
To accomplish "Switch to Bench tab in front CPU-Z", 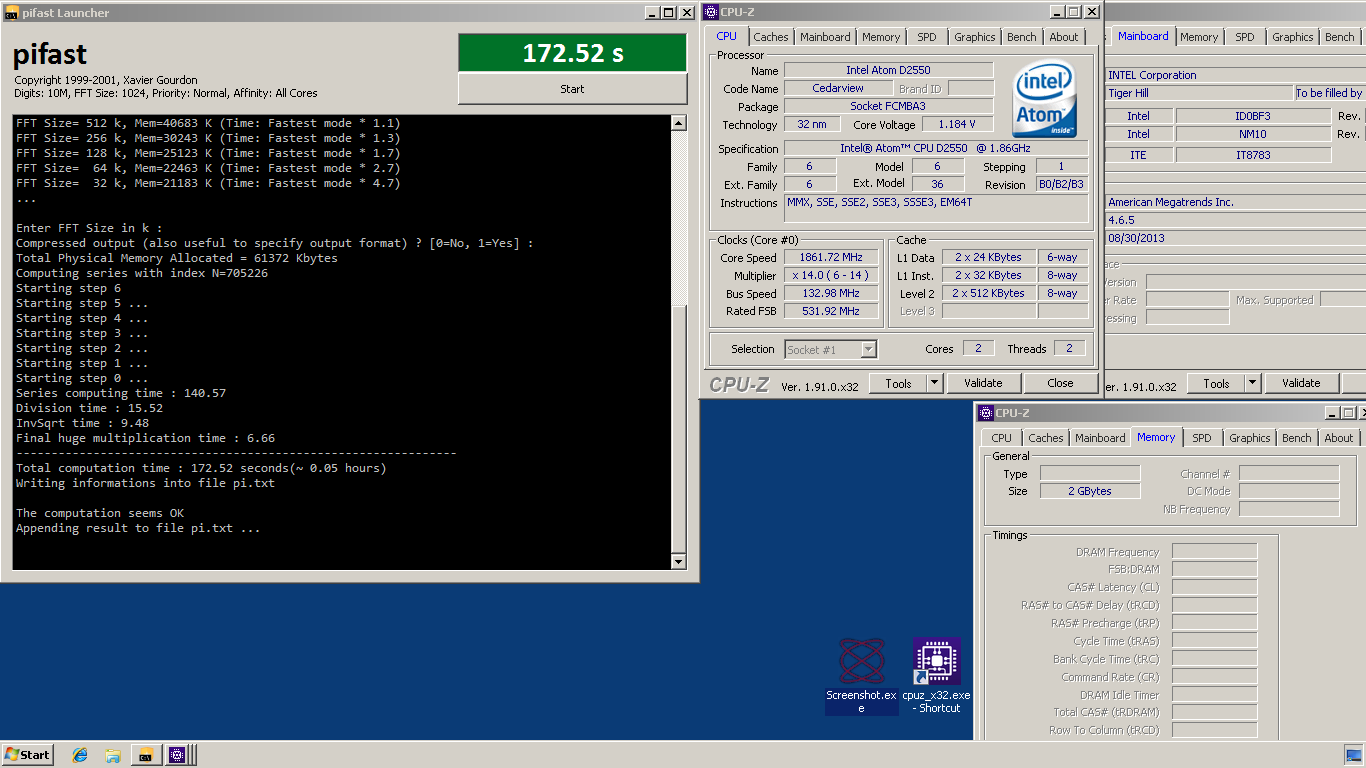I will [1022, 37].
